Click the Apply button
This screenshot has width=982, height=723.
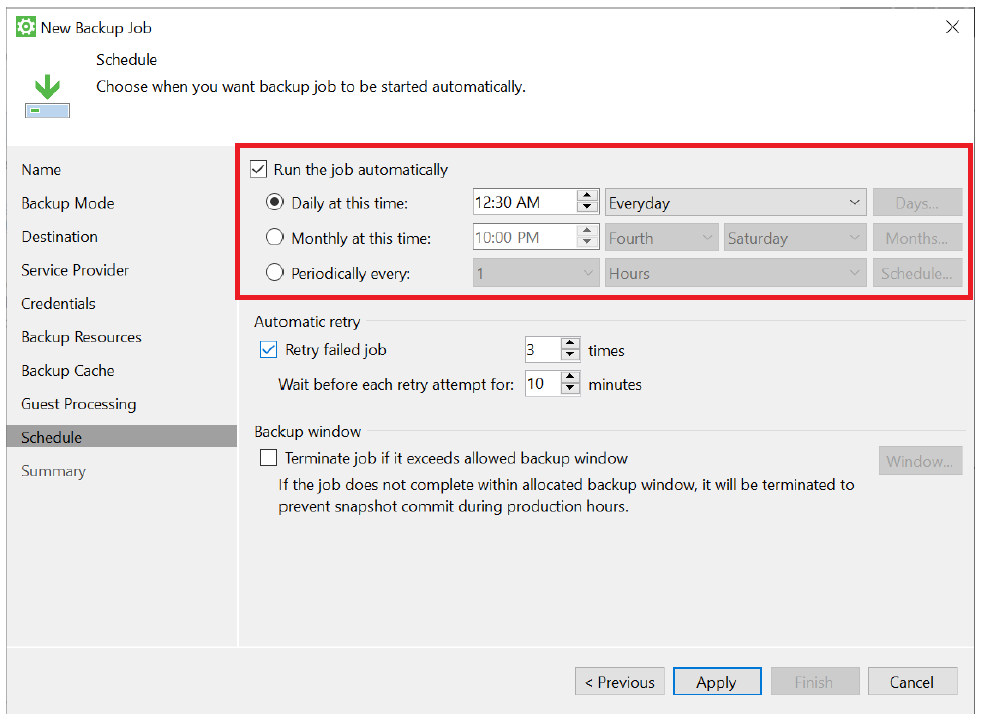click(717, 682)
